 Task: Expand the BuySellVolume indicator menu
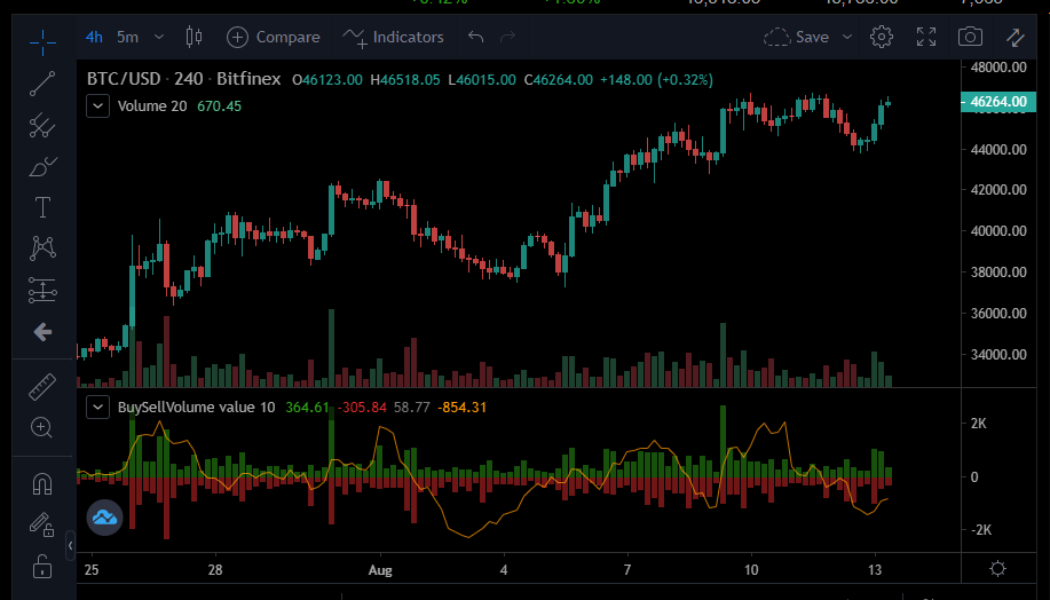coord(97,407)
